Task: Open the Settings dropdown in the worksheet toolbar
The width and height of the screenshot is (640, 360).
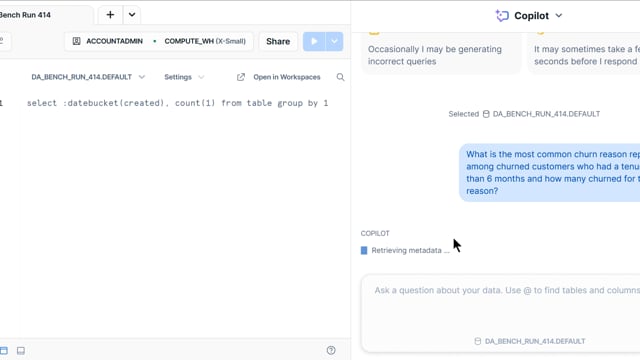Action: (x=184, y=77)
